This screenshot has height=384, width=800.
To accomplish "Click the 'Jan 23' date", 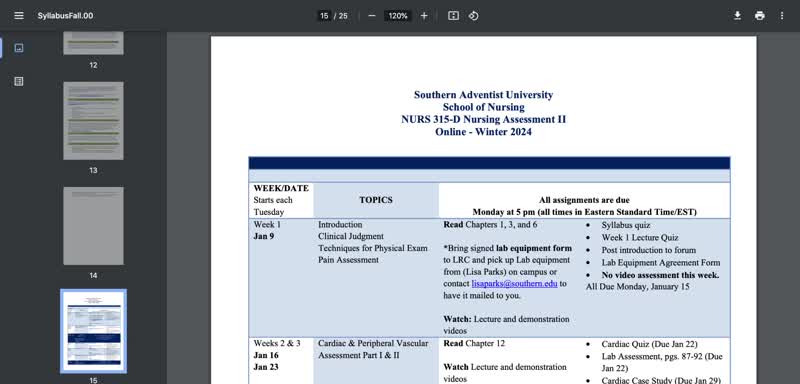I will click(266, 367).
